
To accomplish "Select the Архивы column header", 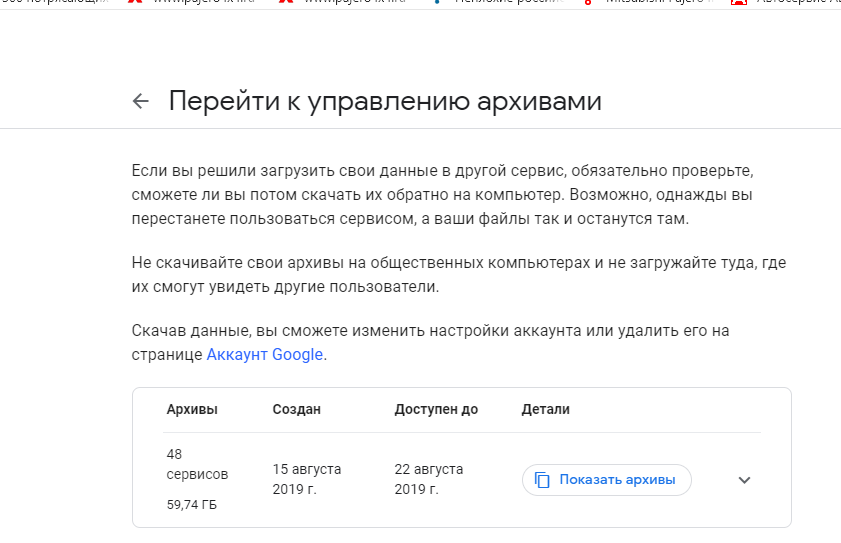I will [x=192, y=409].
